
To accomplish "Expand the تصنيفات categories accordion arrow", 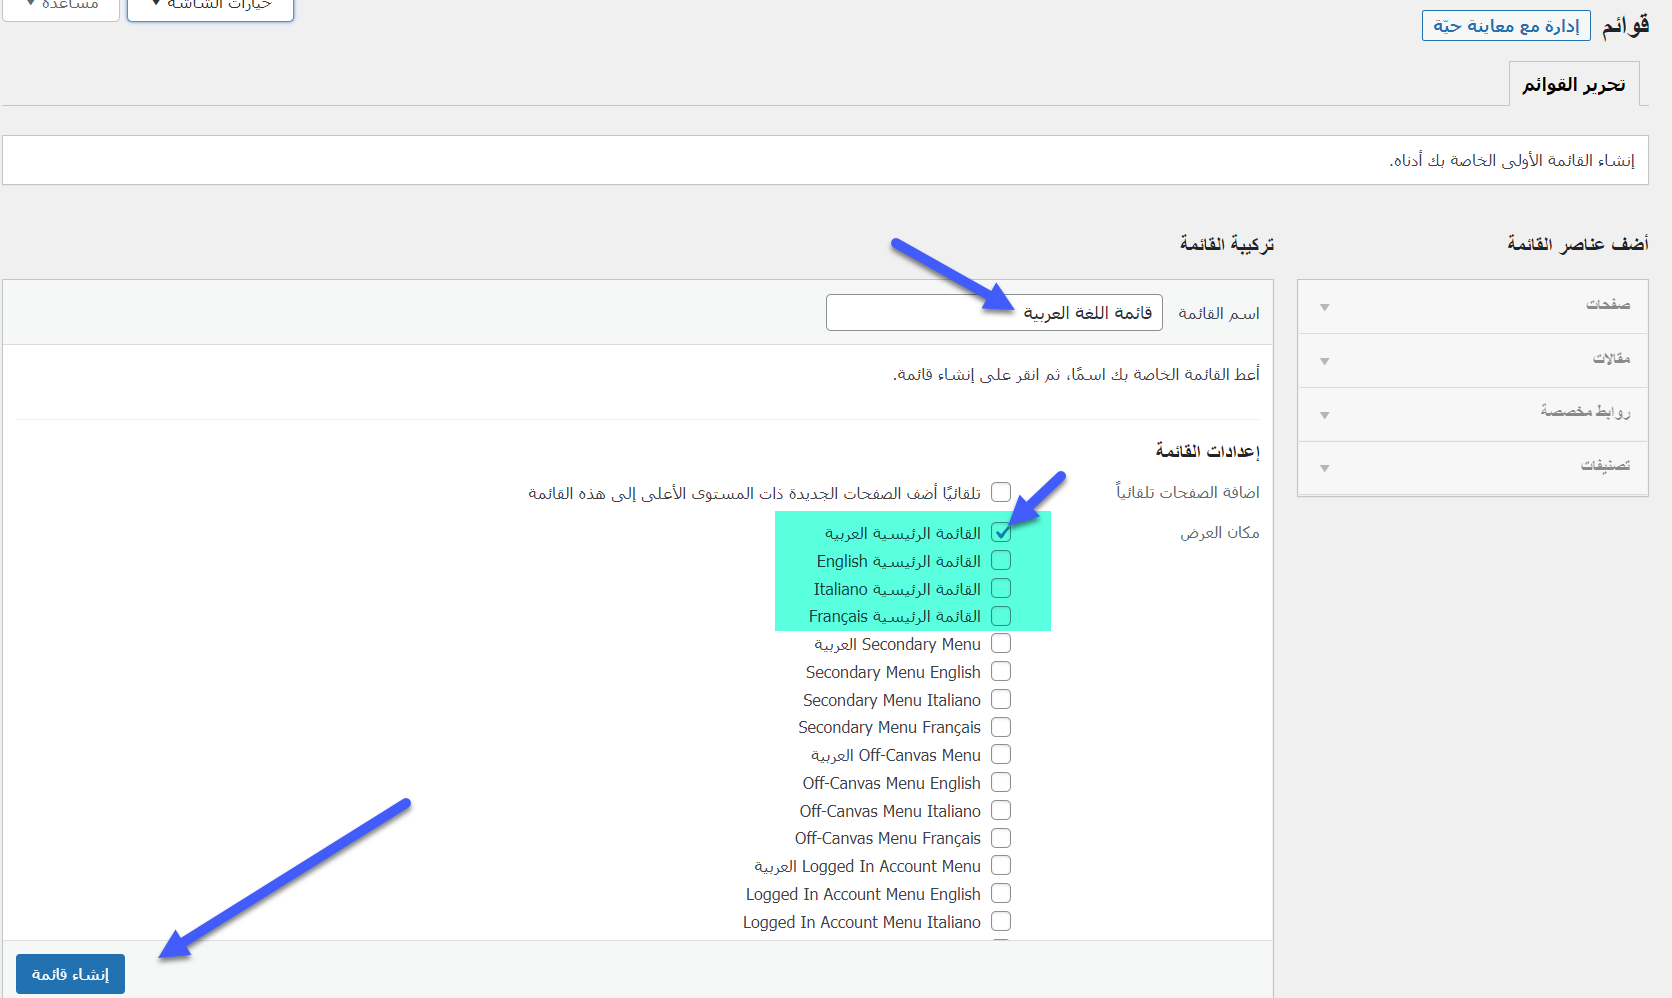I will pos(1324,468).
